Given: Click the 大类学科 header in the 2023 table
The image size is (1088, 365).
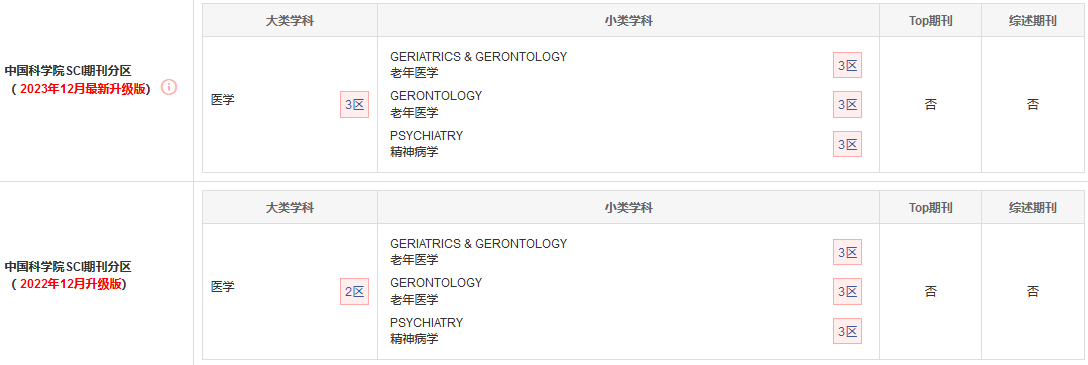Looking at the screenshot, I should 290,21.
